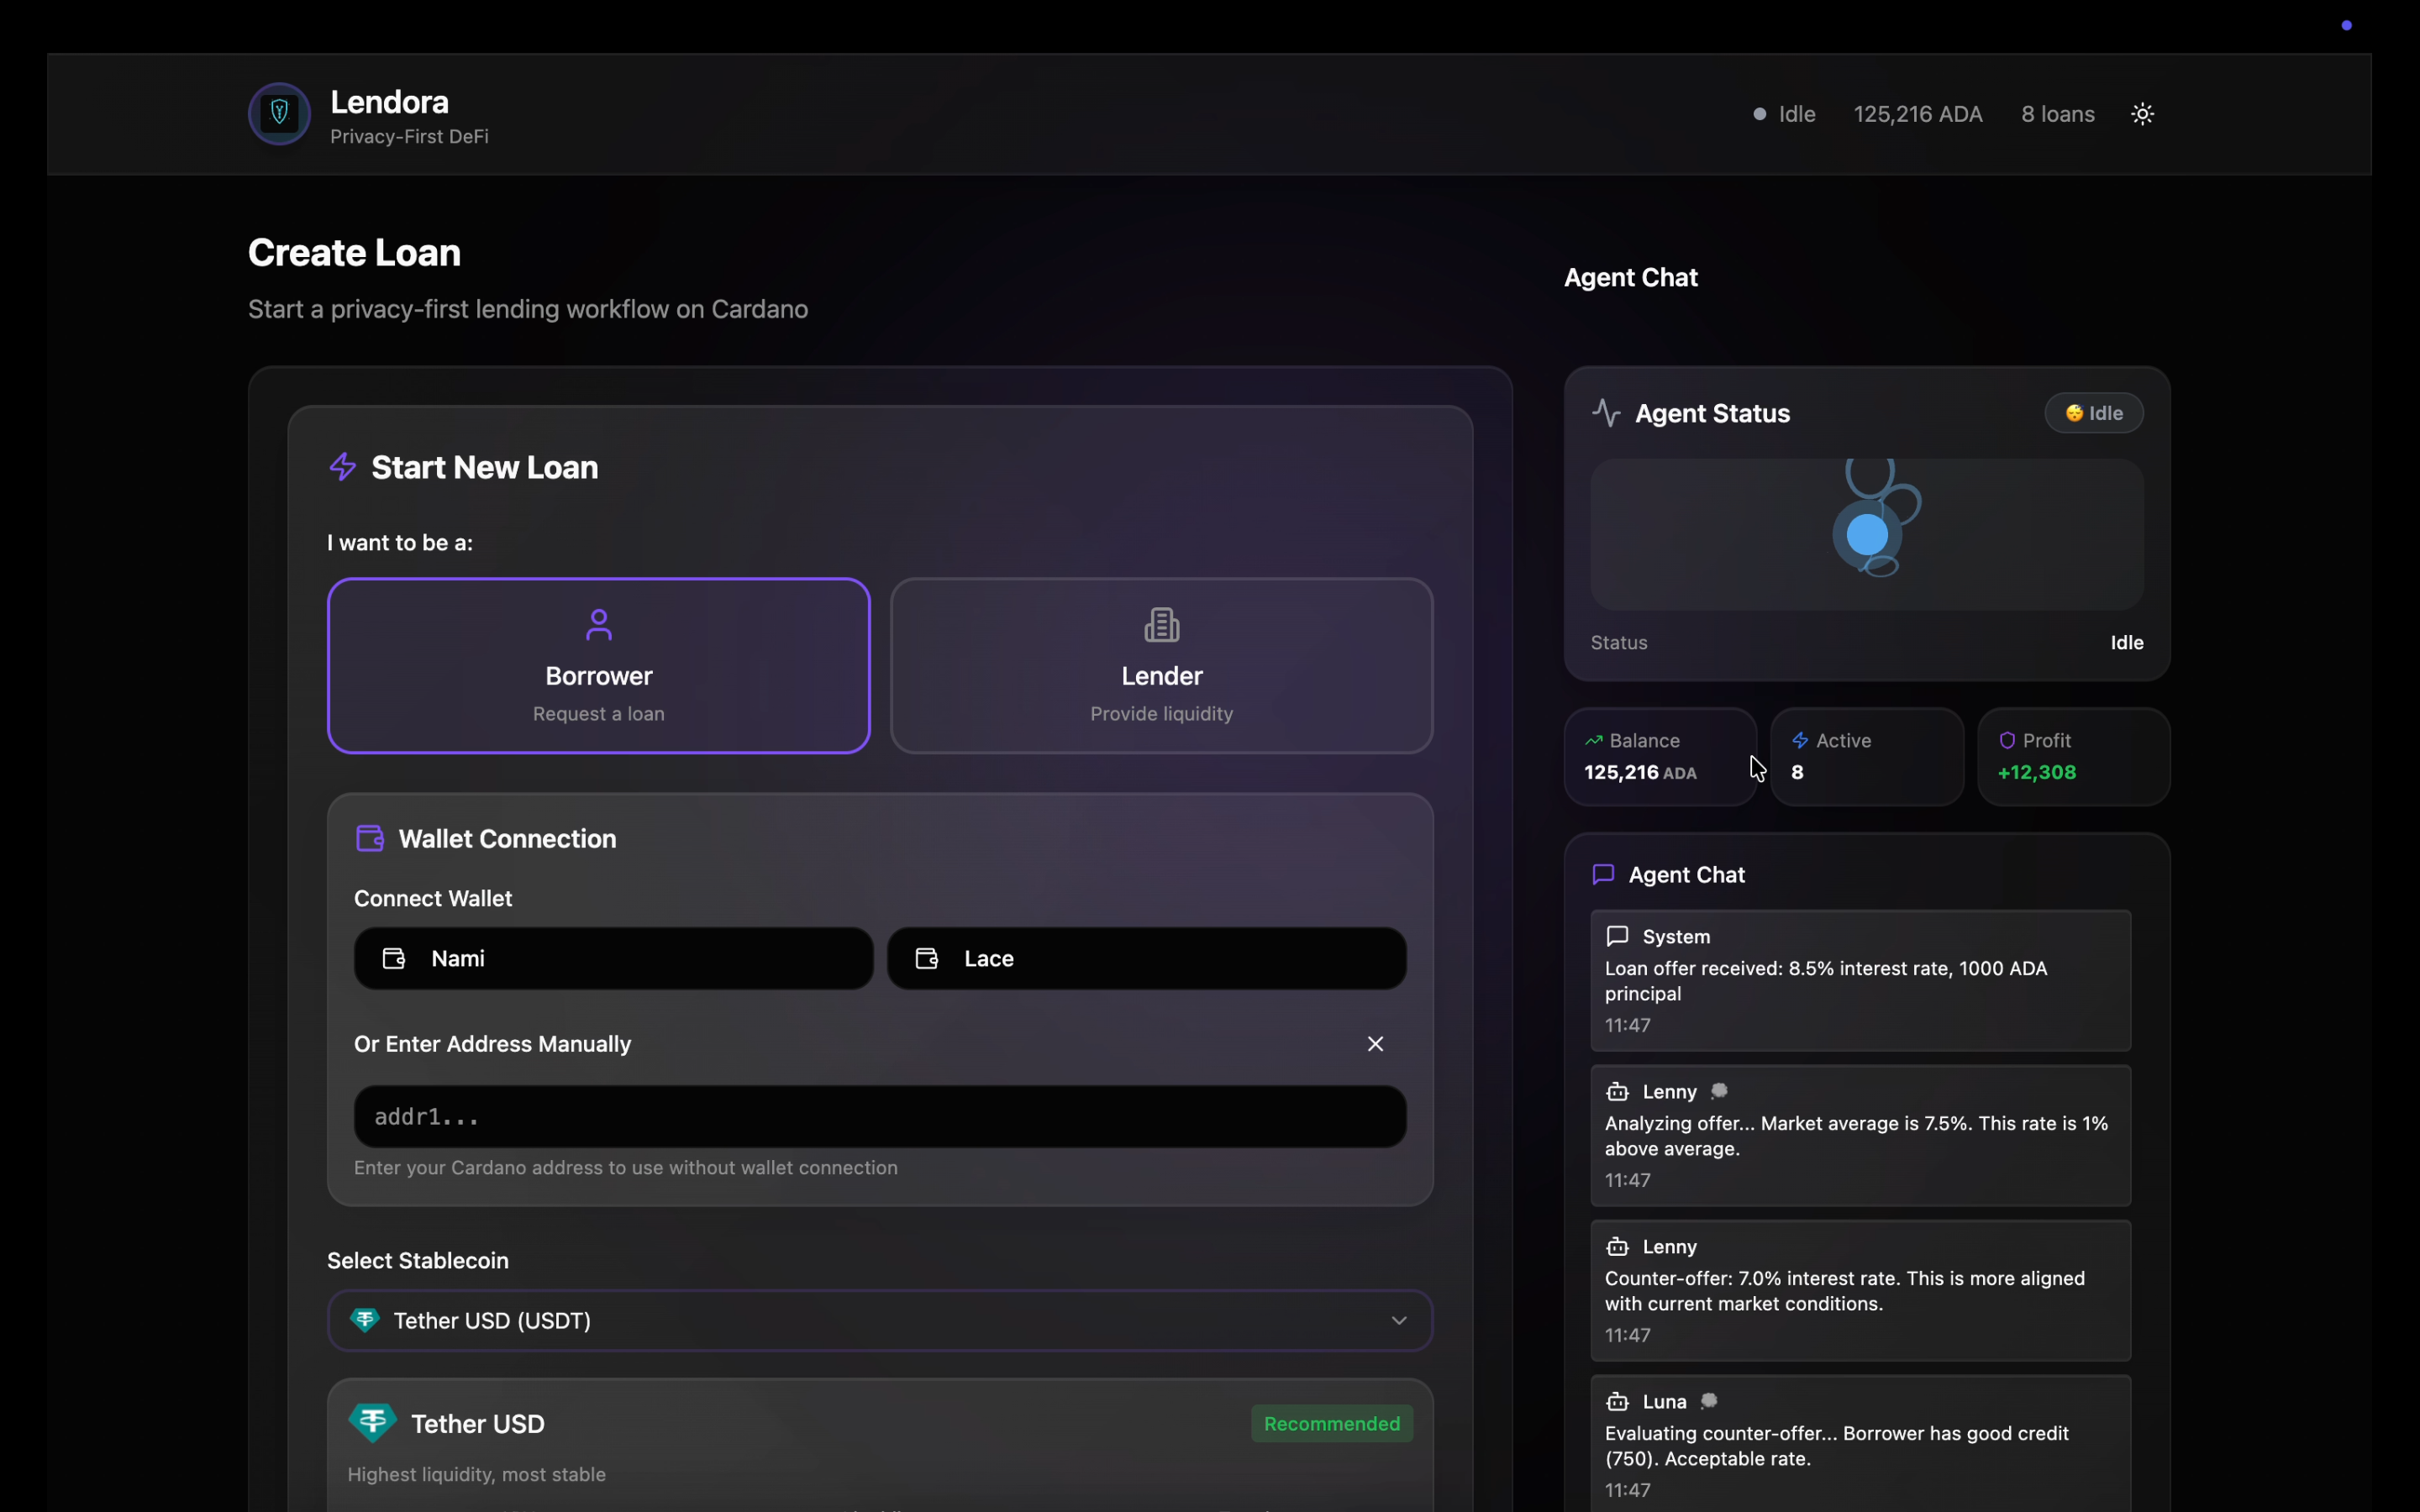Screen dimensions: 2420x1512
Task: Toggle the light/dark theme sun icon
Action: tap(2142, 114)
